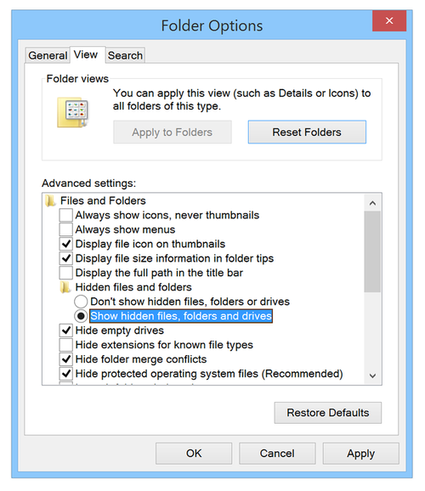Uncheck Display file icon on thumbnails
Screen dimensions: 425x491
pos(66,244)
